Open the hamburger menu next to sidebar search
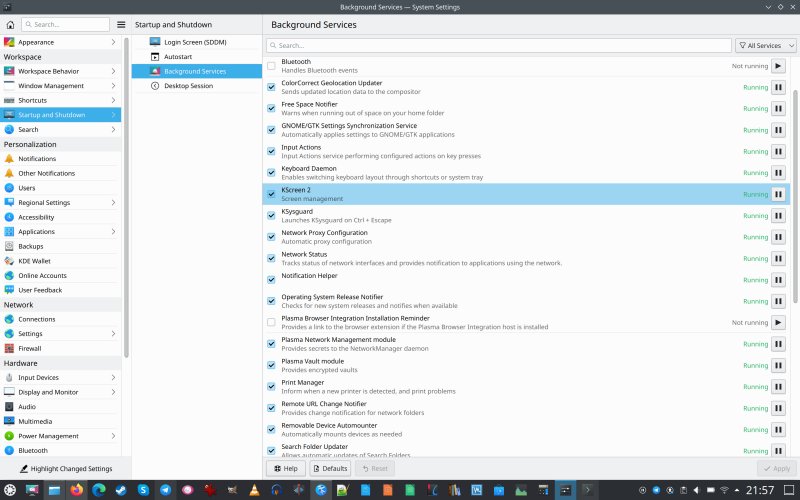The image size is (800, 500). tap(121, 24)
